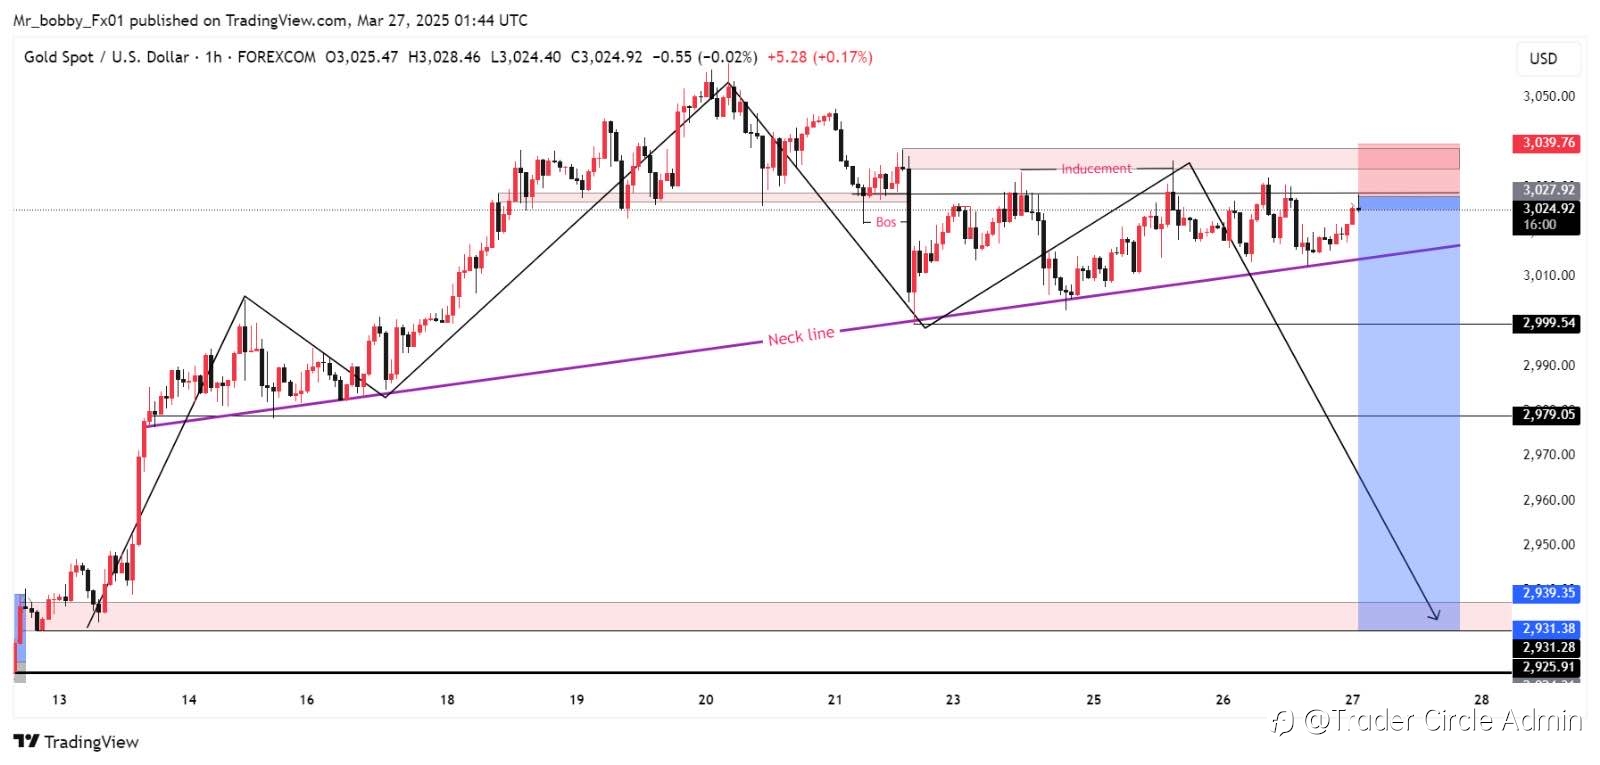Click the 2,979.05 horizontal line price label
This screenshot has height=765, width=1600.
pyautogui.click(x=1548, y=414)
